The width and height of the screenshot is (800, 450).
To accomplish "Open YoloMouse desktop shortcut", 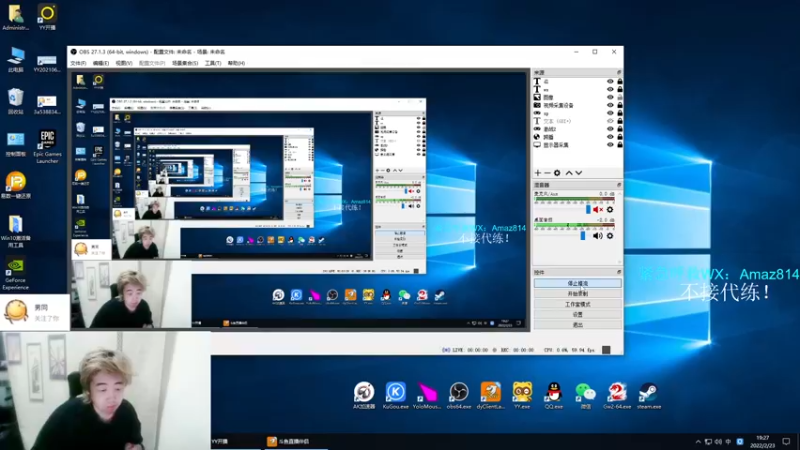I will 427,395.
